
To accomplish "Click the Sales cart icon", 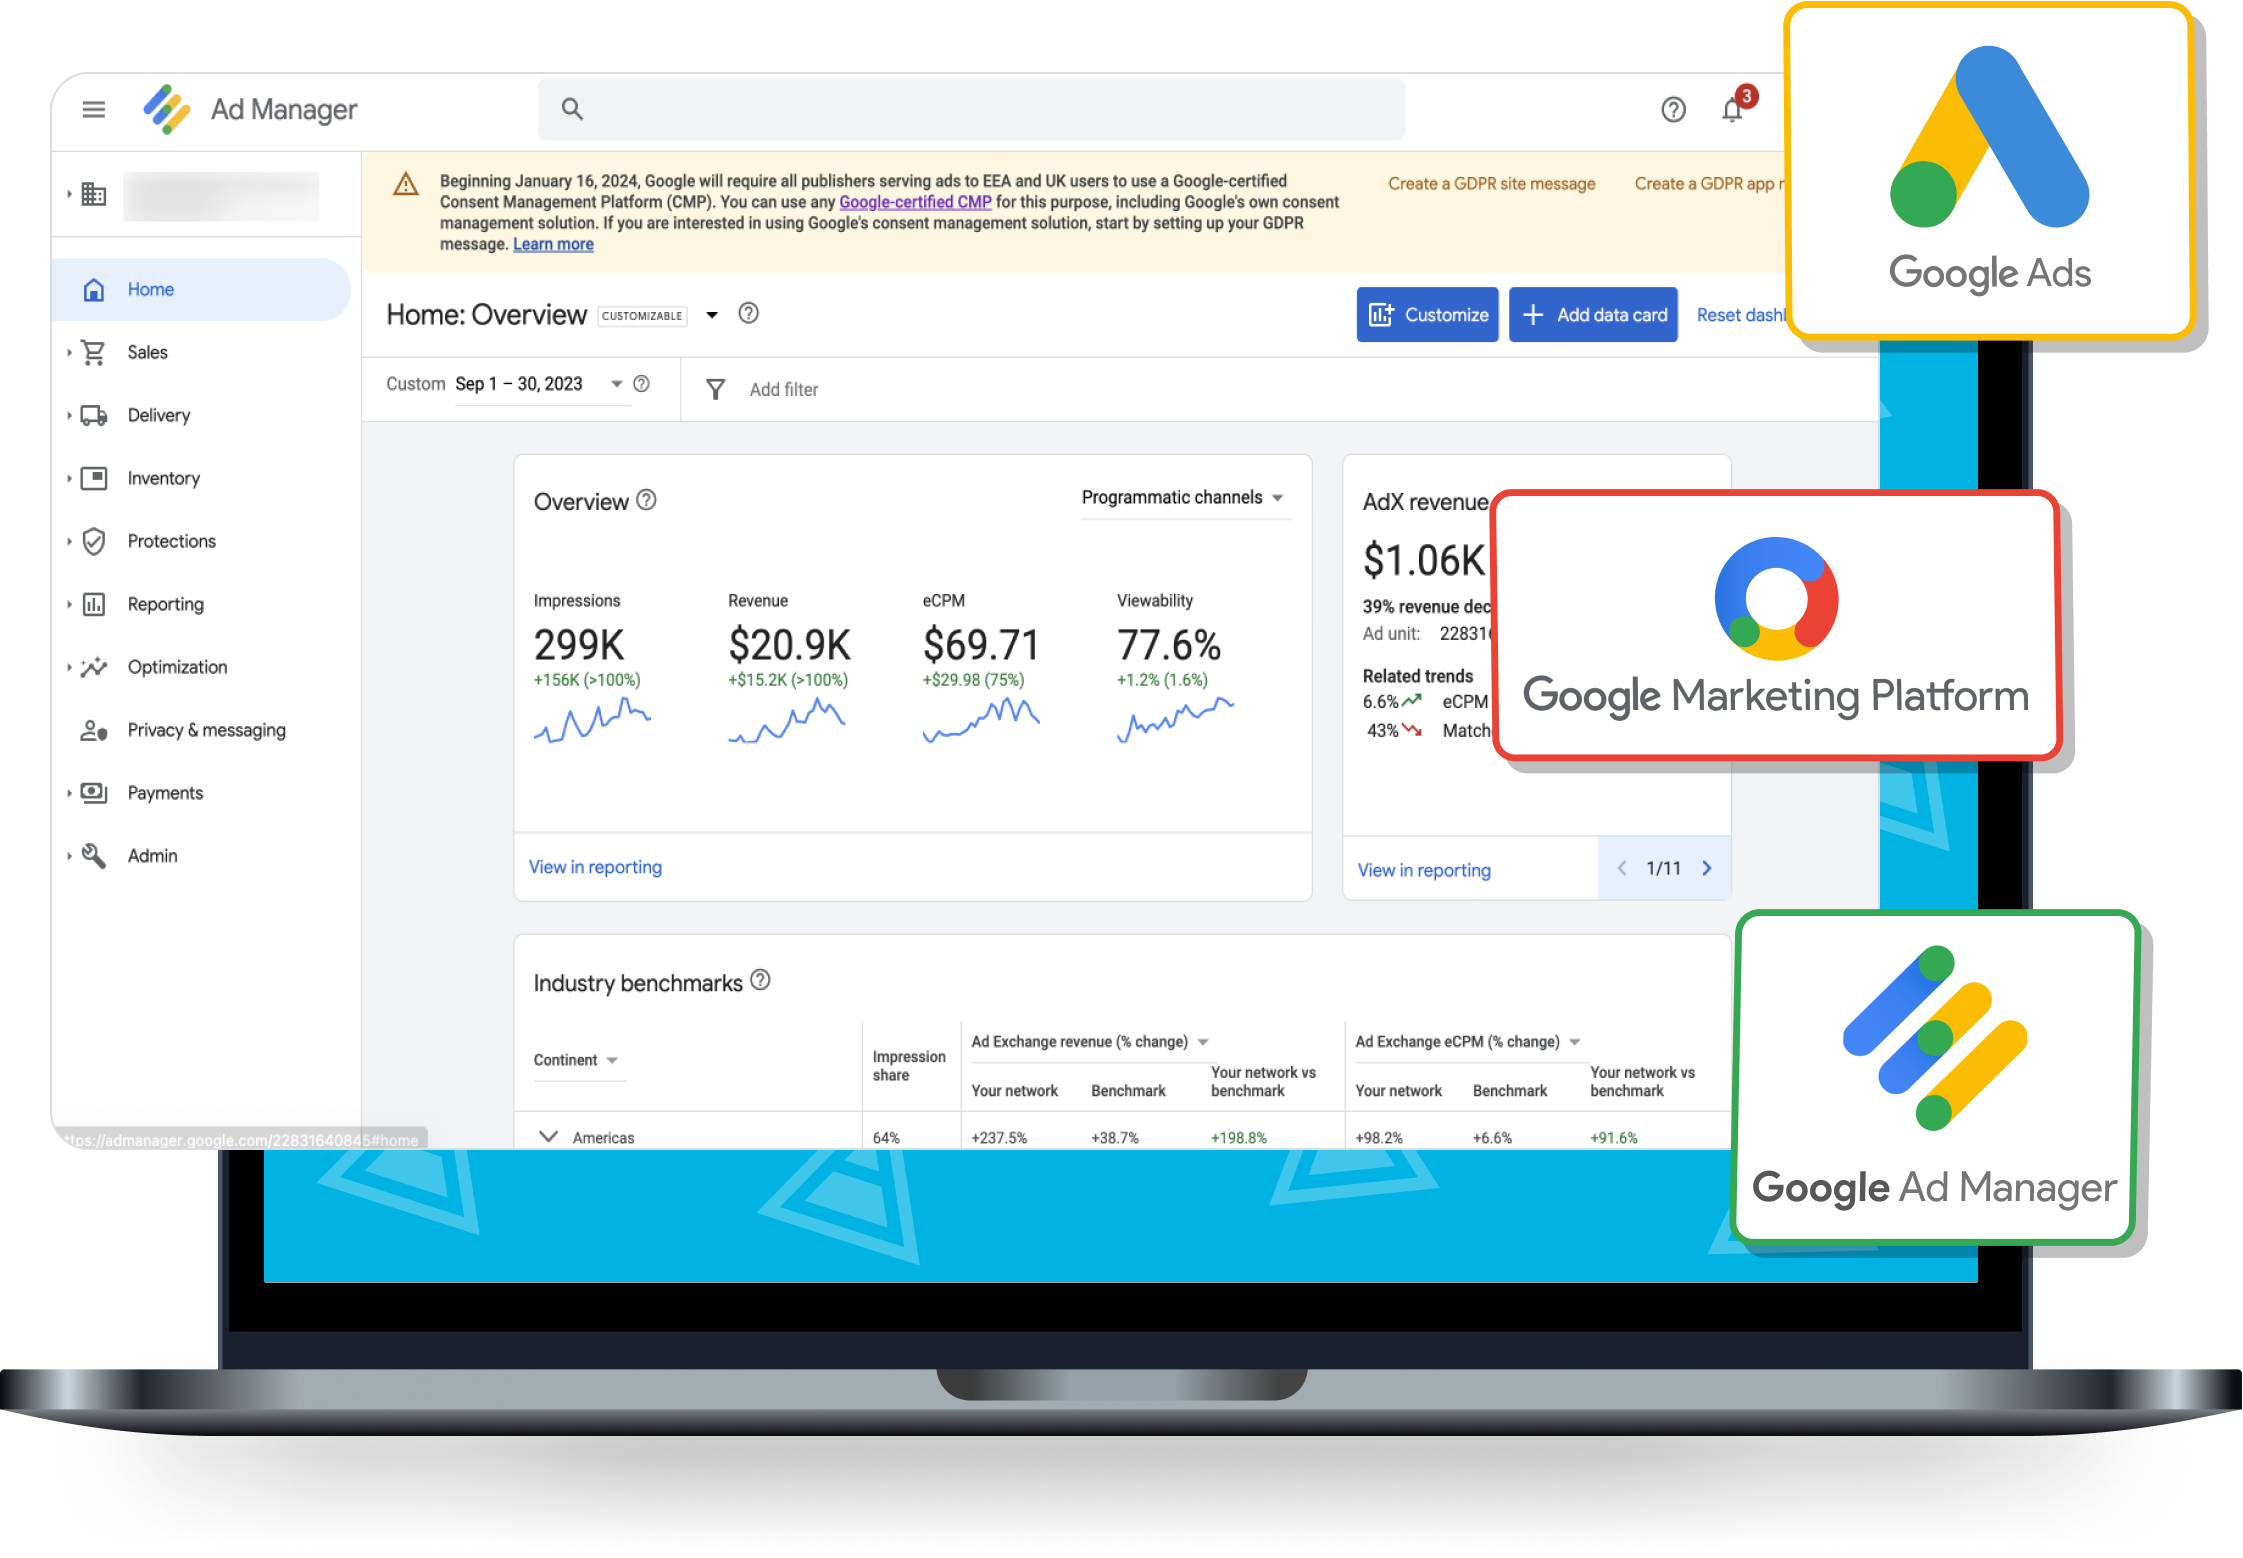I will (x=93, y=352).
